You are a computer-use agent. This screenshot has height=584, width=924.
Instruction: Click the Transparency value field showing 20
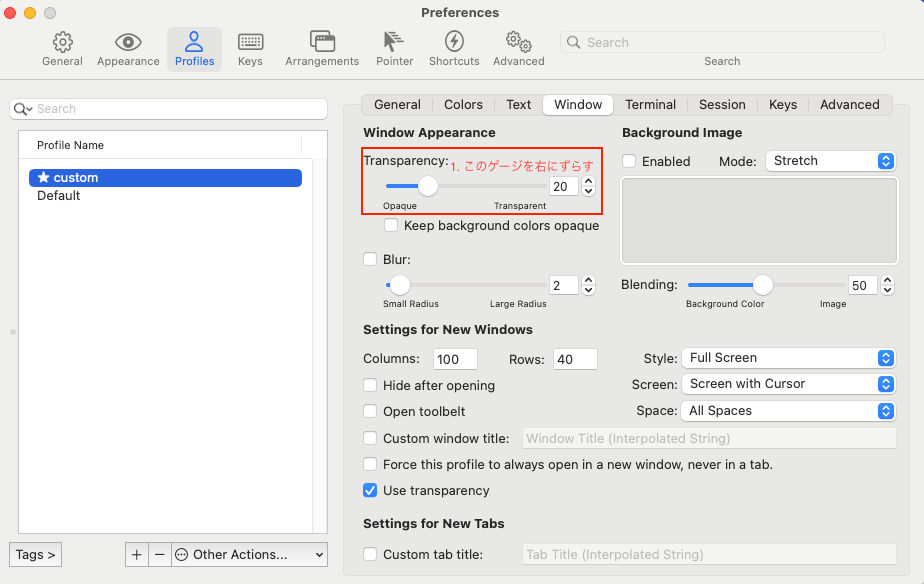click(563, 186)
